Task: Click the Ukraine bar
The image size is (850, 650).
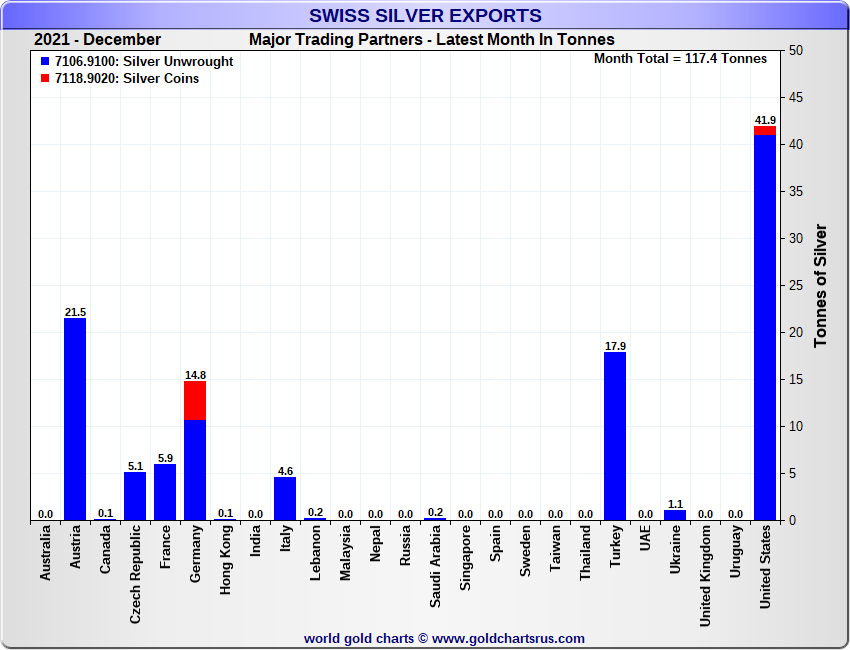Action: [x=675, y=515]
